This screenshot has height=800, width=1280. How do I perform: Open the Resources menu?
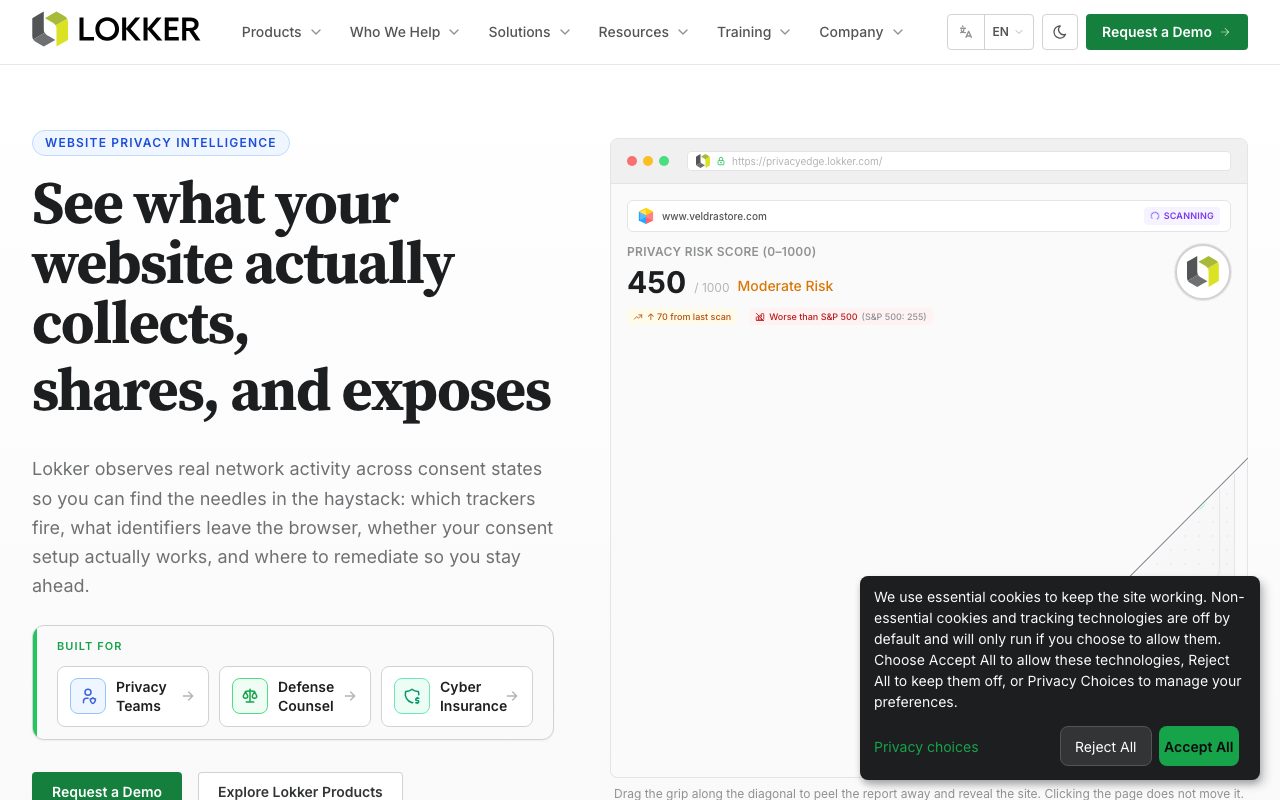[643, 32]
